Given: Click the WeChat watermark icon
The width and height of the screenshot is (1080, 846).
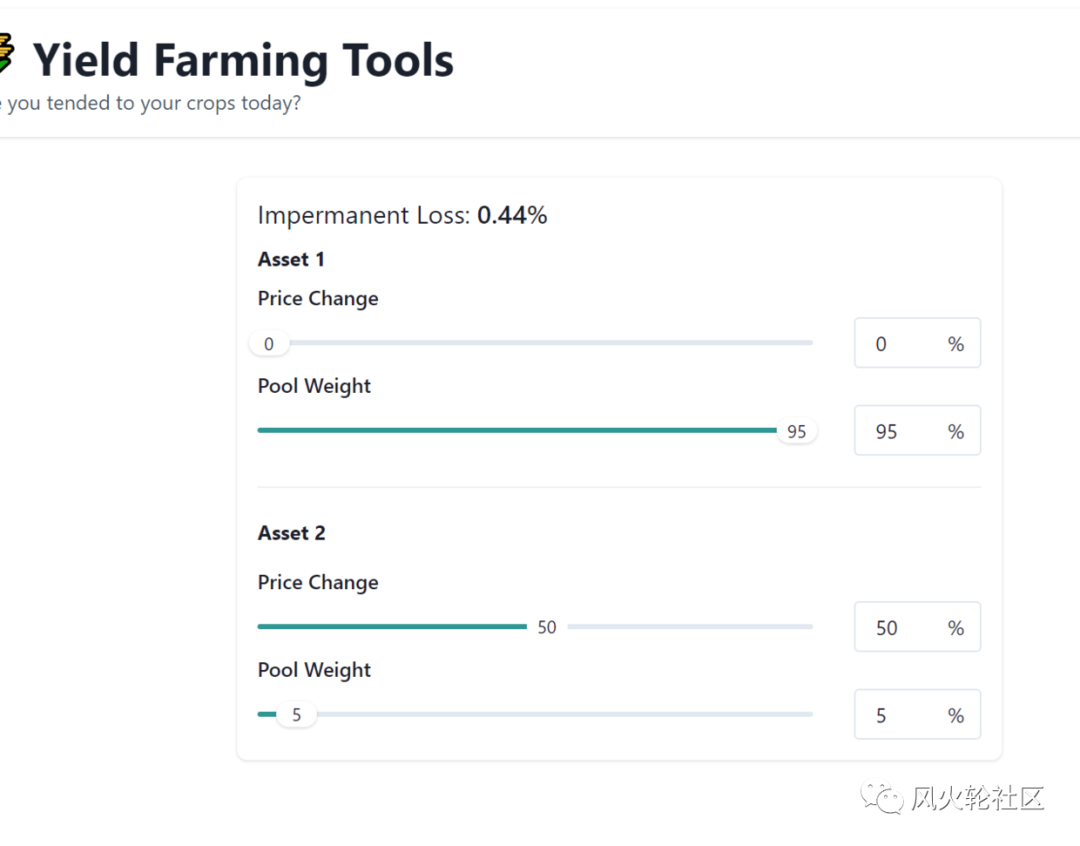Looking at the screenshot, I should click(883, 798).
